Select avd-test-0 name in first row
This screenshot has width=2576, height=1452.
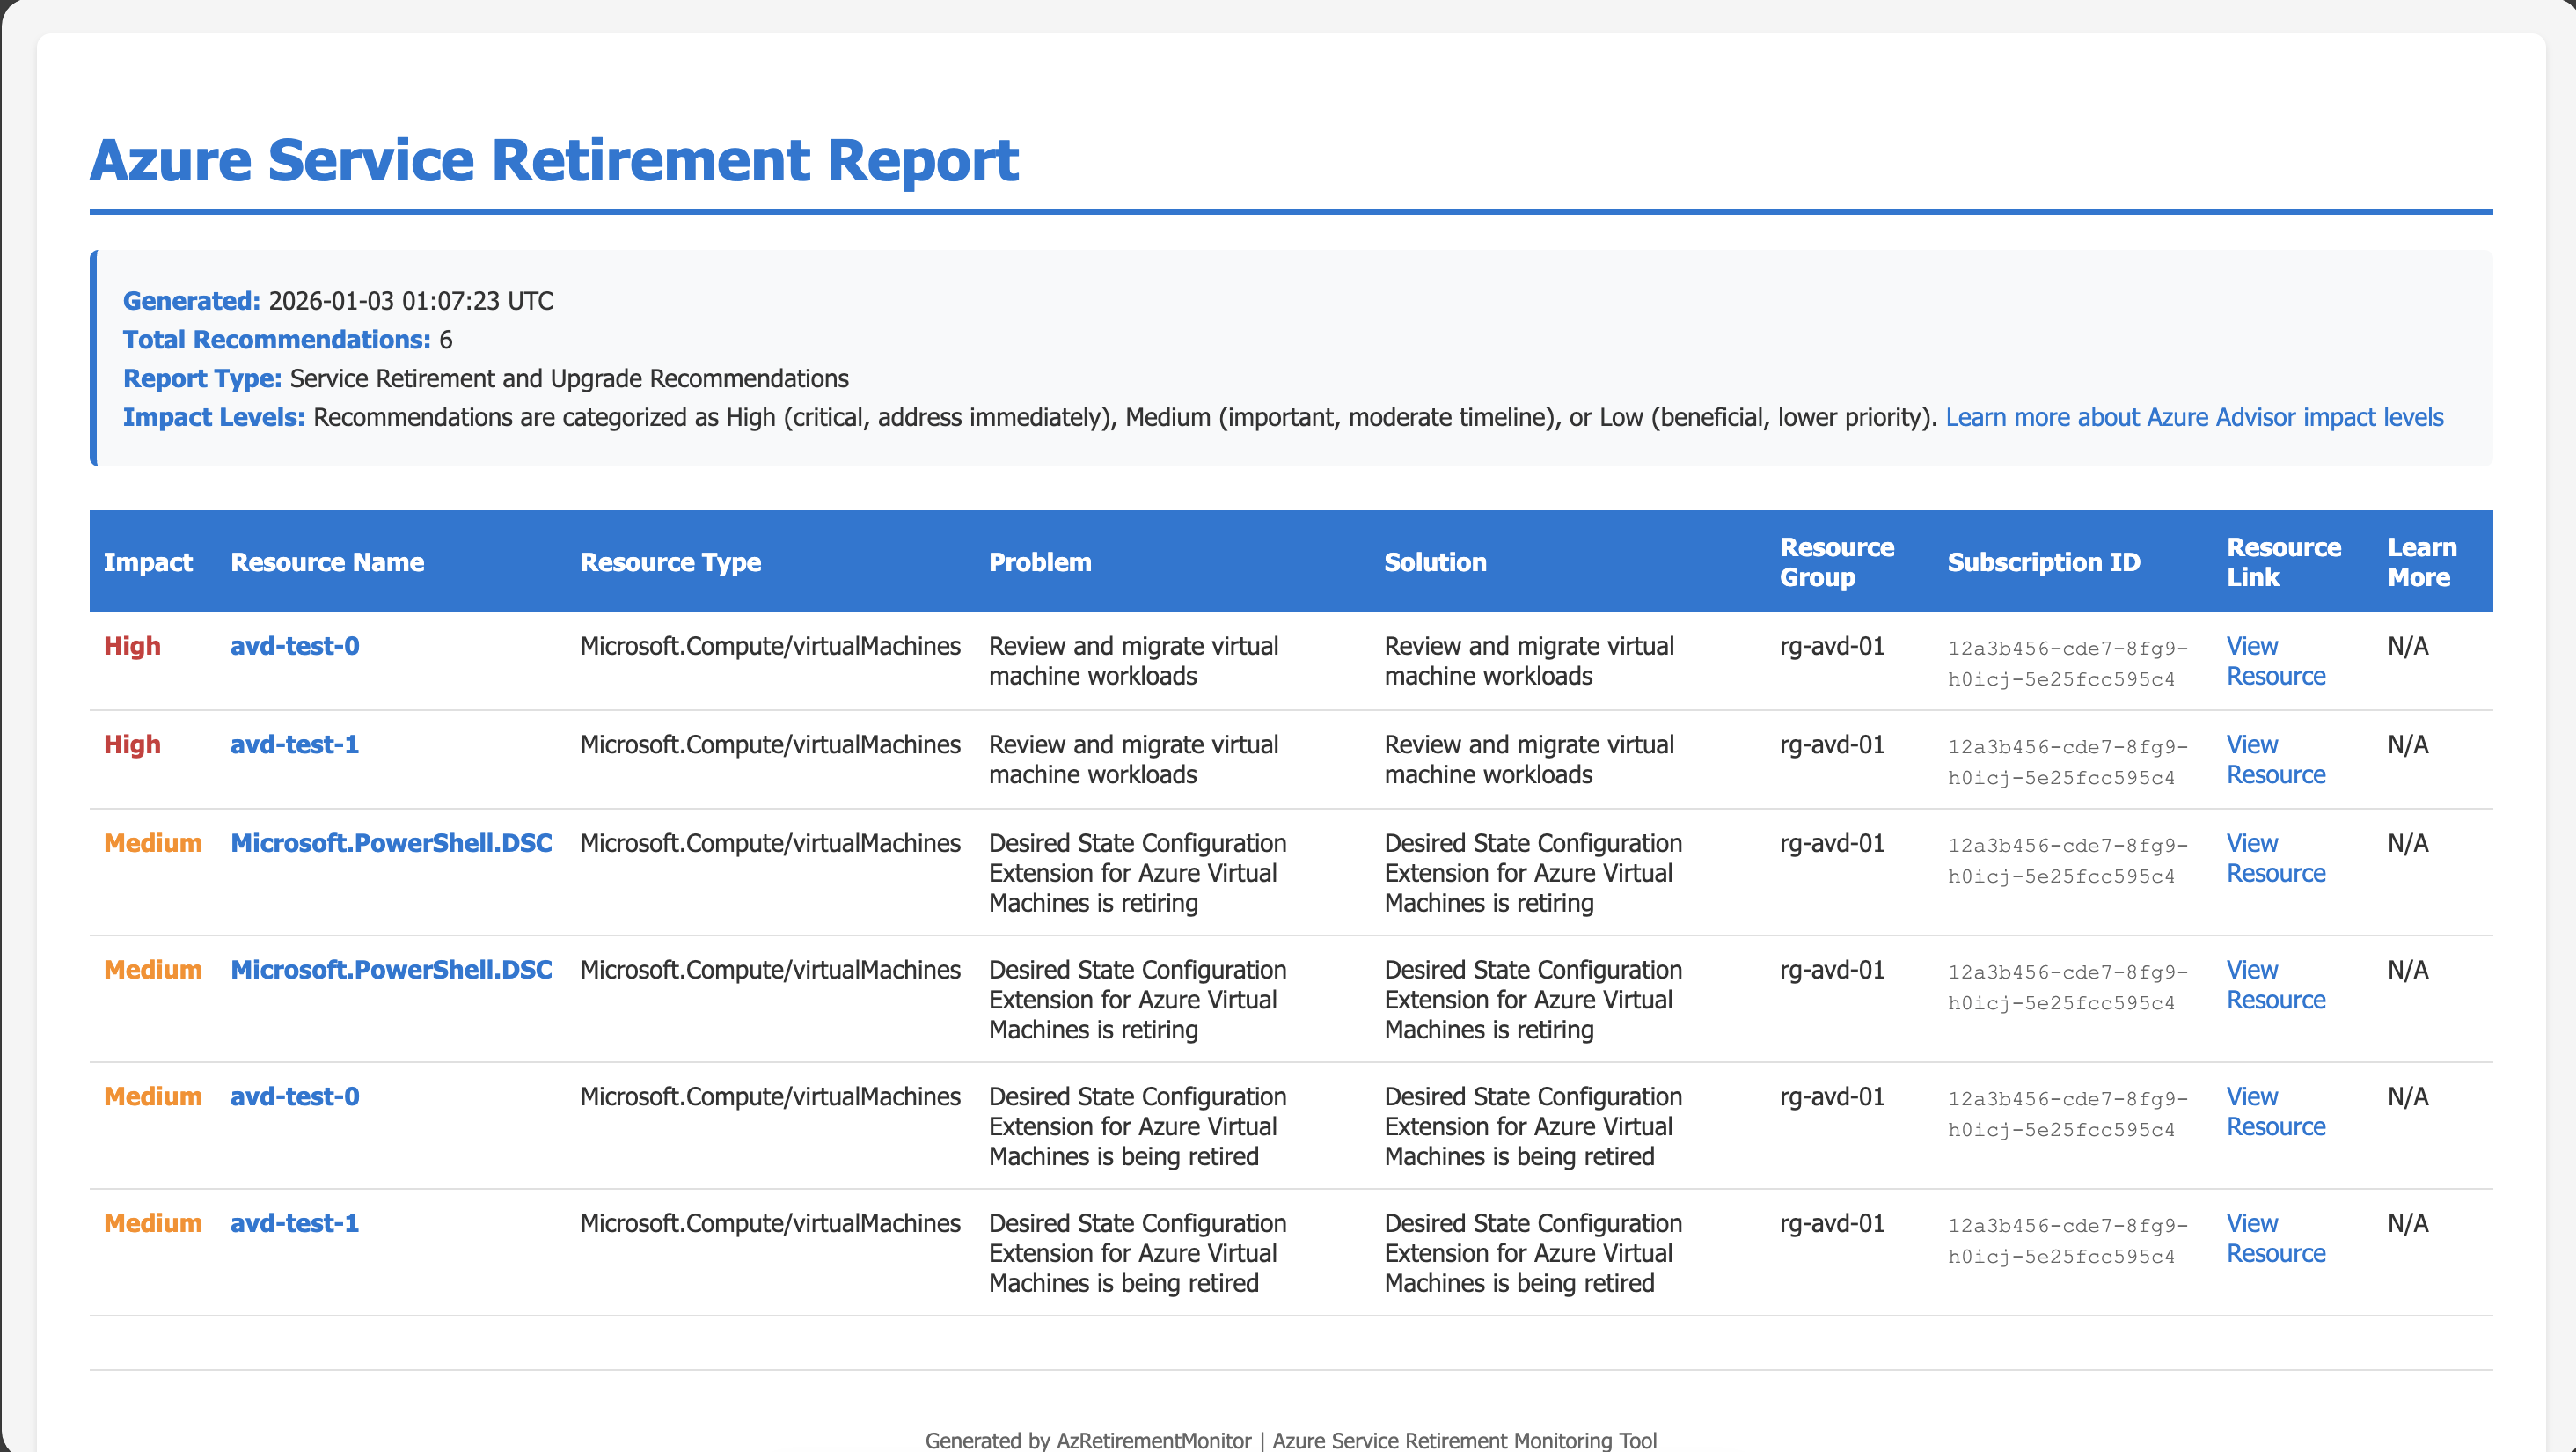(x=294, y=646)
